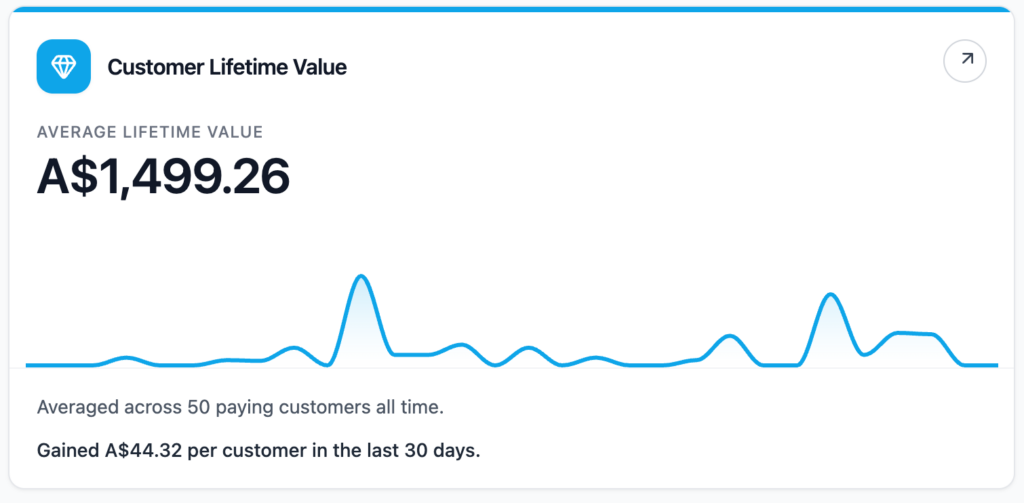Click the blue diamond icon
Viewport: 1024px width, 503px height.
(63, 67)
